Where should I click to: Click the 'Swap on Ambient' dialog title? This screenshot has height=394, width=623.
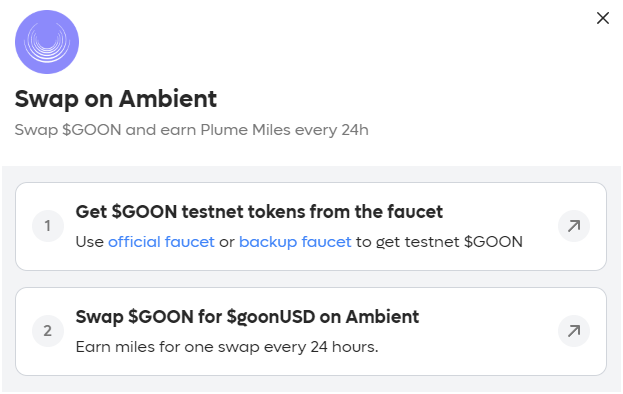tap(116, 98)
